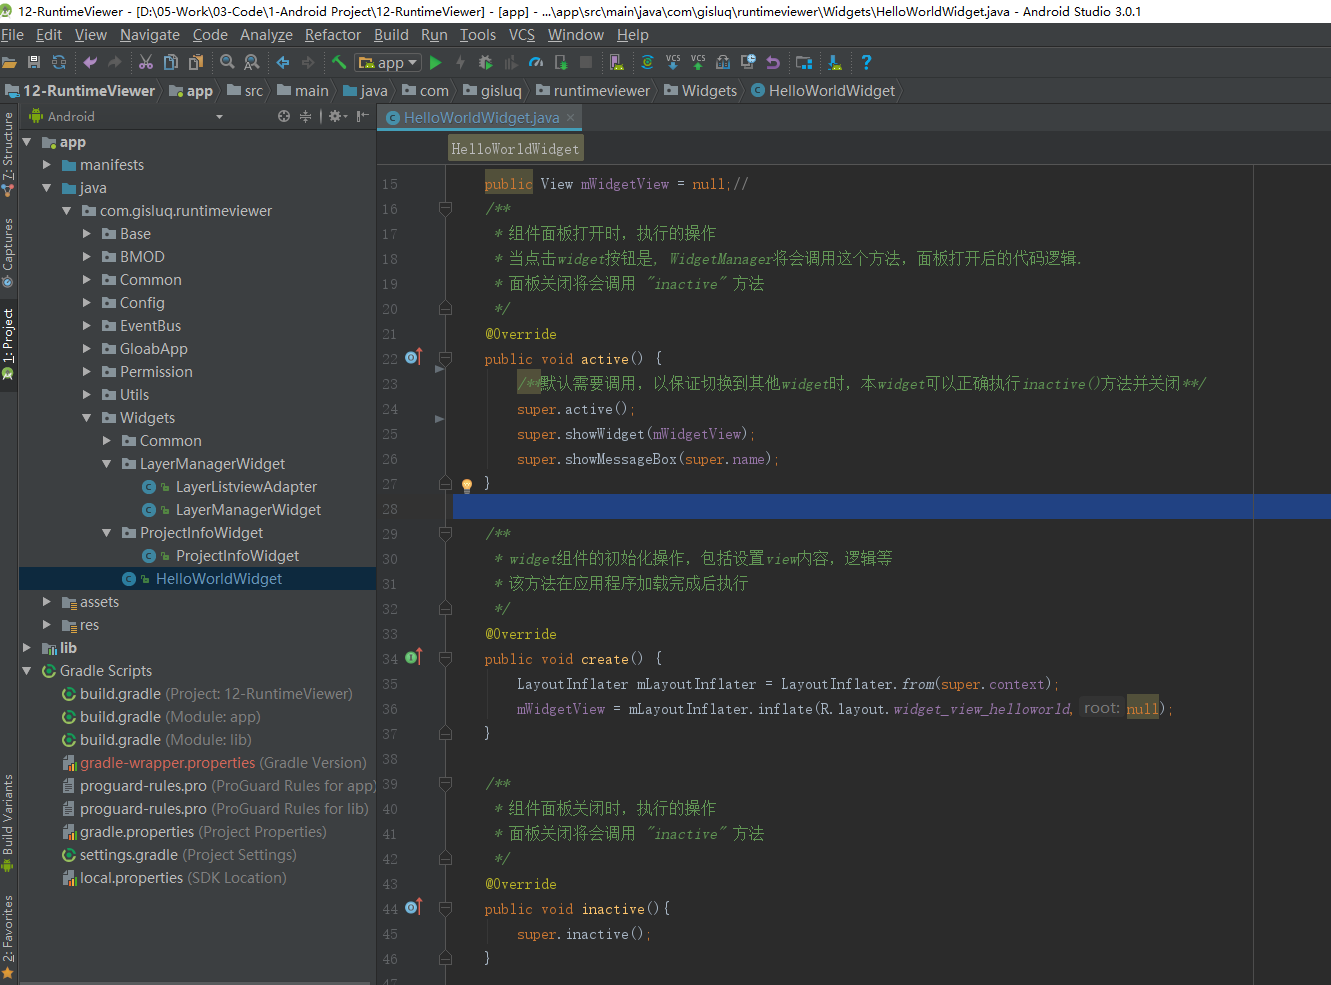
Task: Expand the EventBus package
Action: coord(87,325)
